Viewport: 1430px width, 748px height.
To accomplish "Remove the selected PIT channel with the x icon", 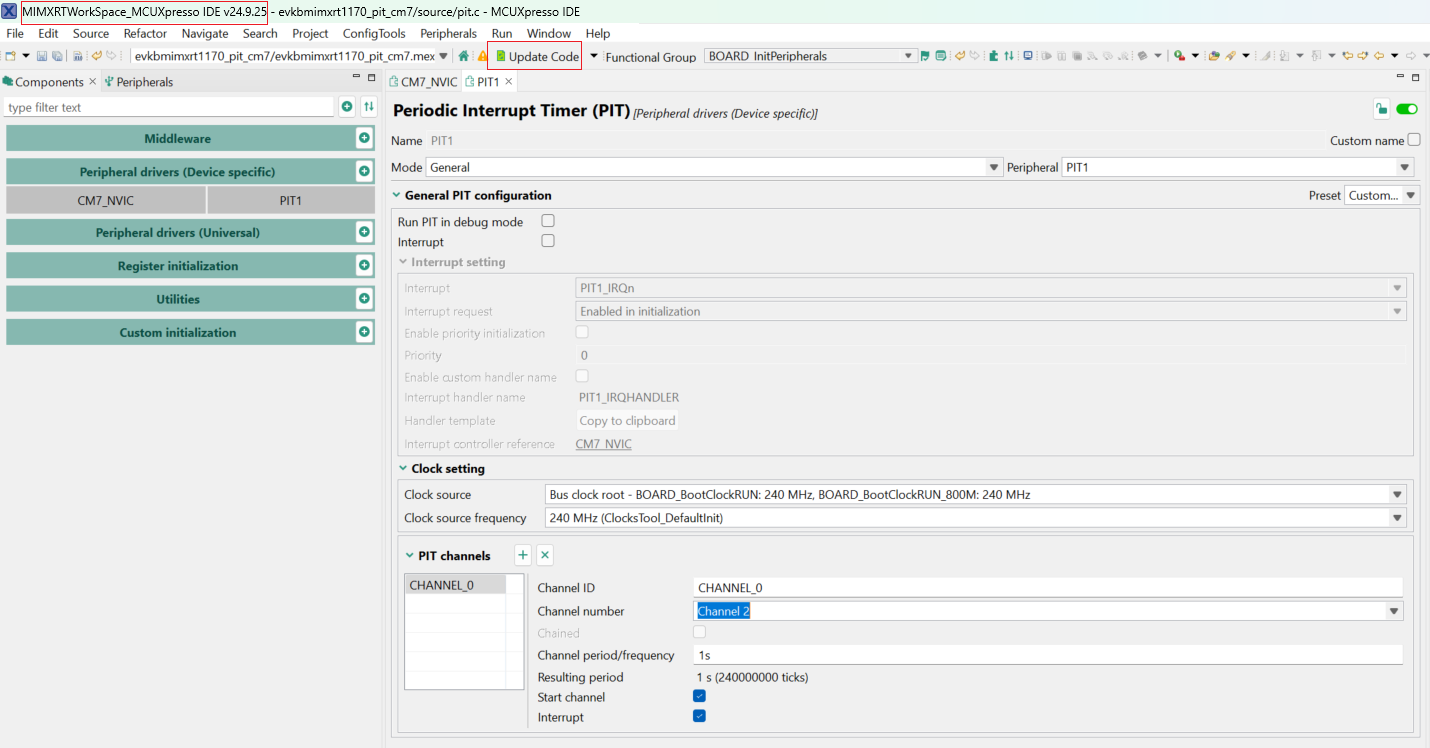I will (544, 554).
